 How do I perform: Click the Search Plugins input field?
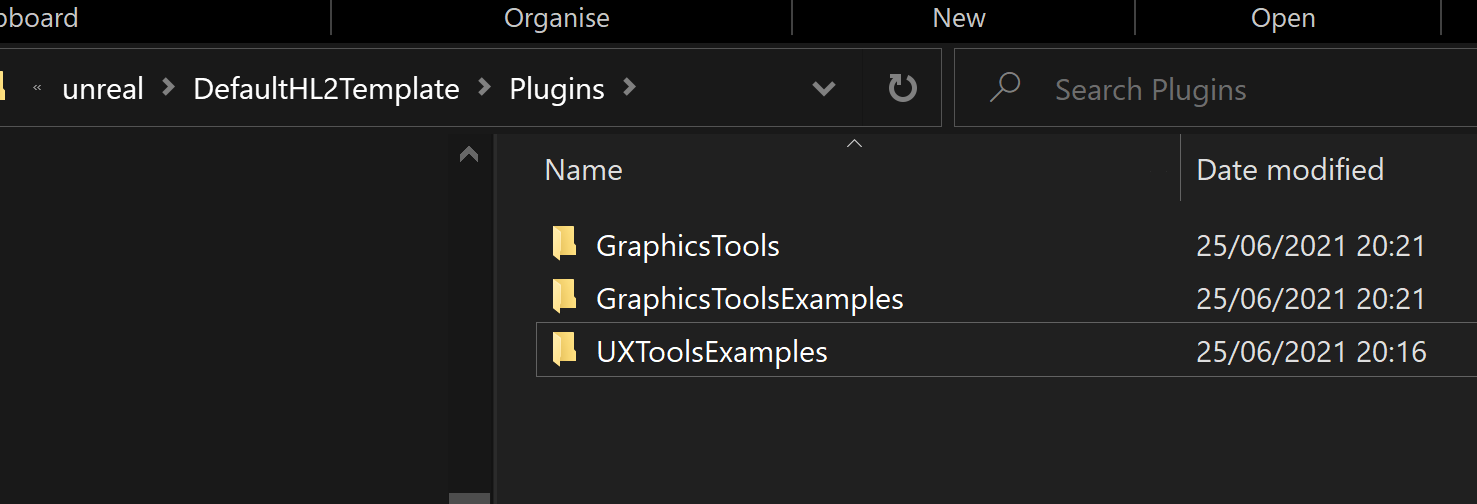[1215, 89]
